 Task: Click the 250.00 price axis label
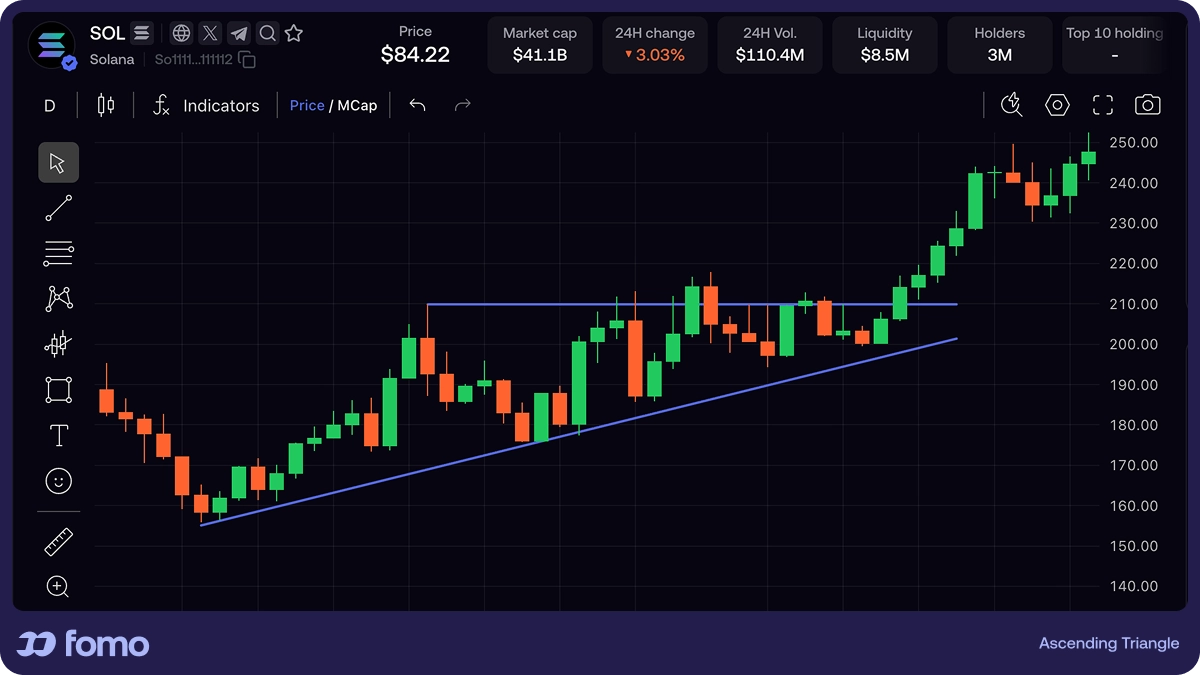click(x=1134, y=143)
